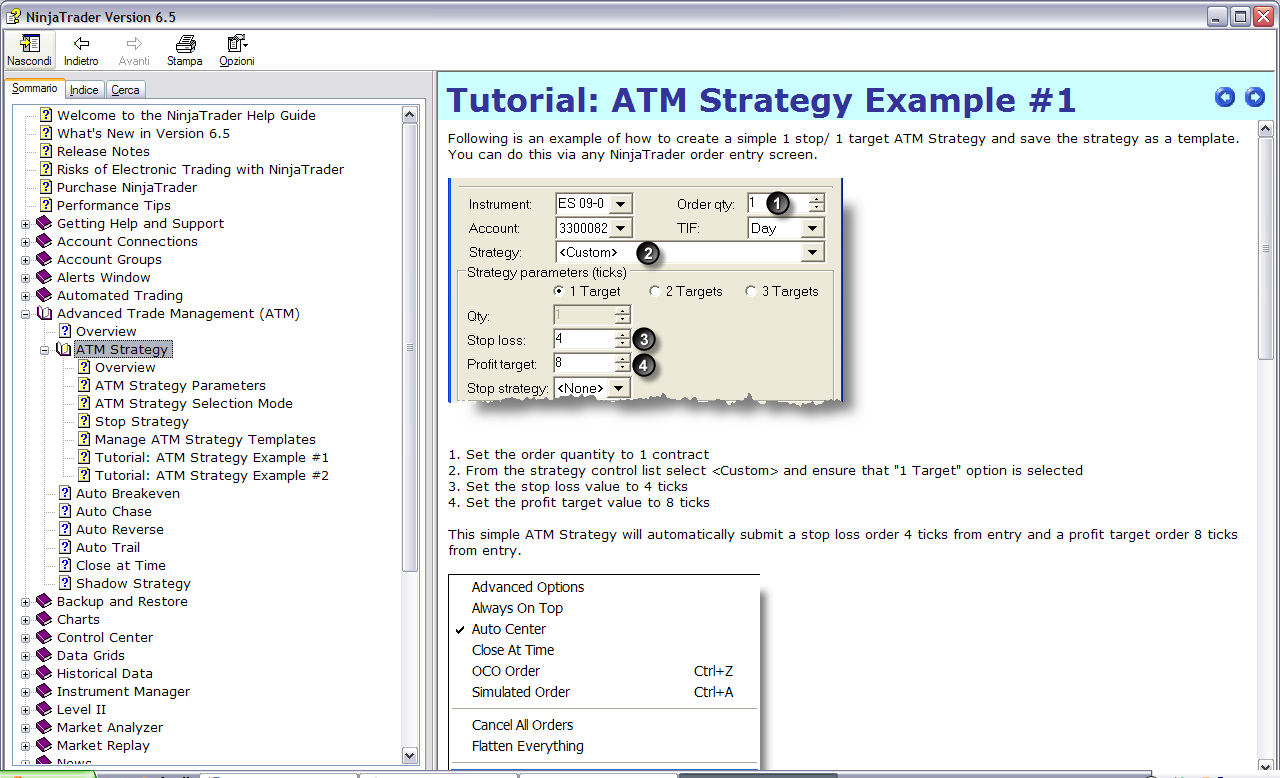The height and width of the screenshot is (778, 1280).
Task: Open the Cerca search tab
Action: tap(125, 90)
